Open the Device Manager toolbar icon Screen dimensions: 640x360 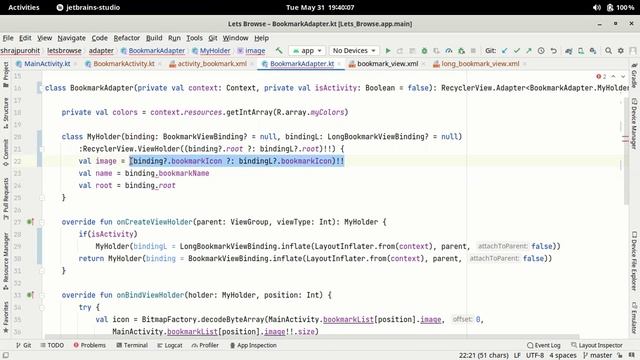click(580, 51)
